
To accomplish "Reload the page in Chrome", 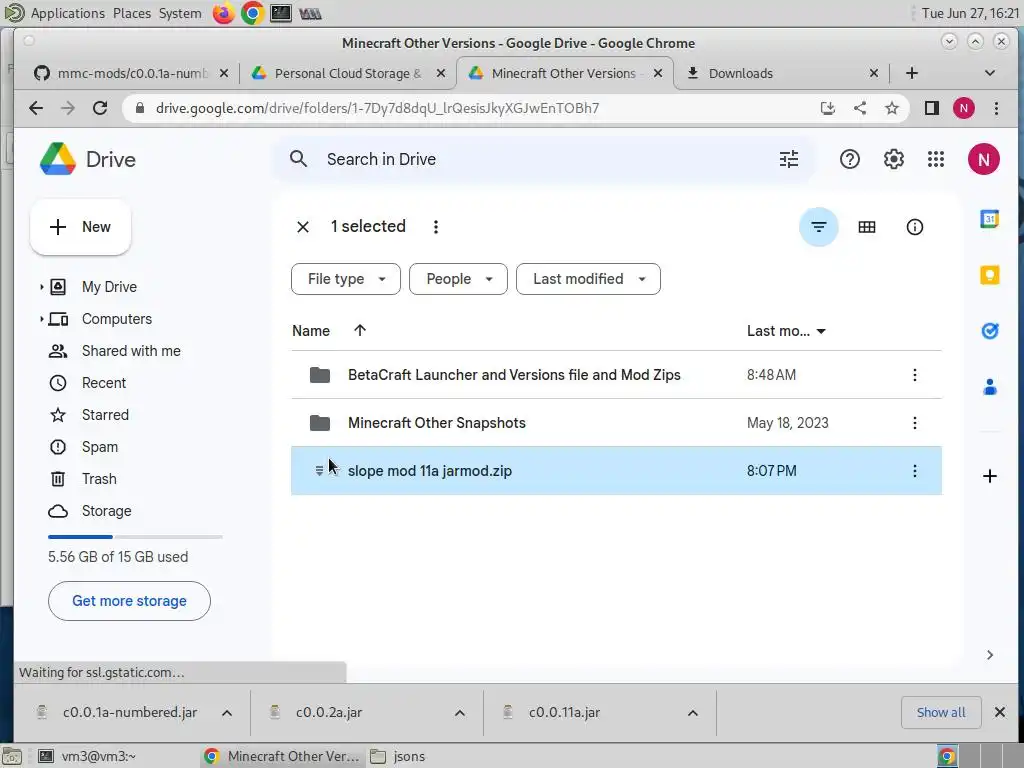I will point(99,108).
